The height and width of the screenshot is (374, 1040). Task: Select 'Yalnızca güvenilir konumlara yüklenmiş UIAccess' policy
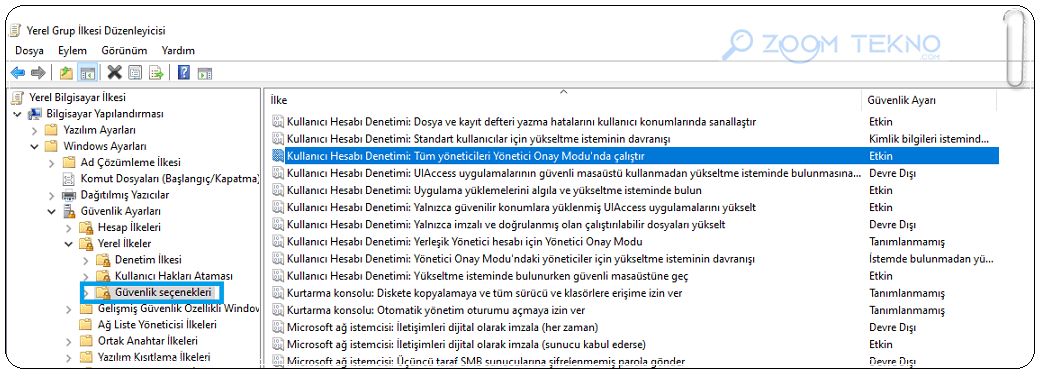point(521,208)
